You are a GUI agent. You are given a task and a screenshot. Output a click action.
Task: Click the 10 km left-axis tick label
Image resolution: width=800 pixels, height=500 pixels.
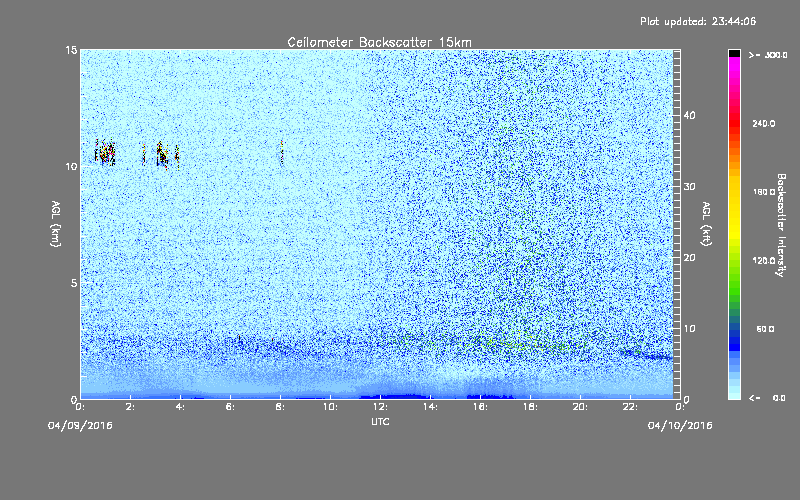[71, 166]
